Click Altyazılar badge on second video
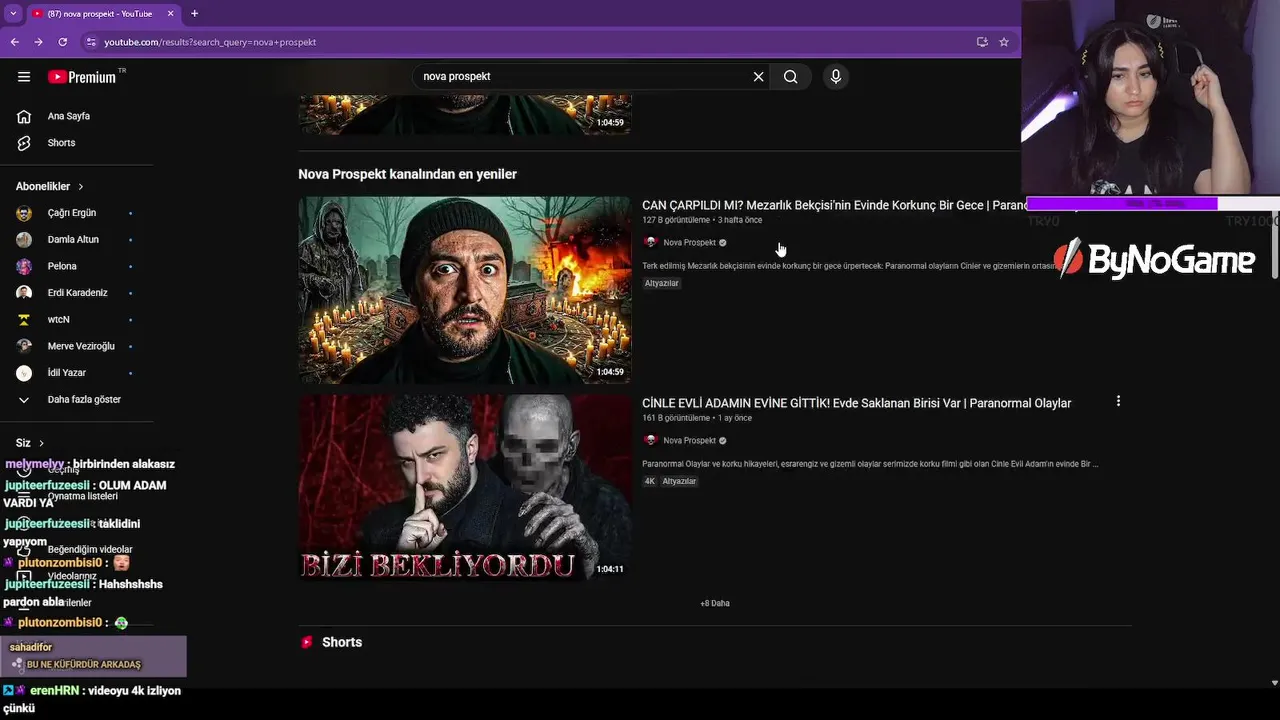1280x720 pixels. tap(679, 481)
